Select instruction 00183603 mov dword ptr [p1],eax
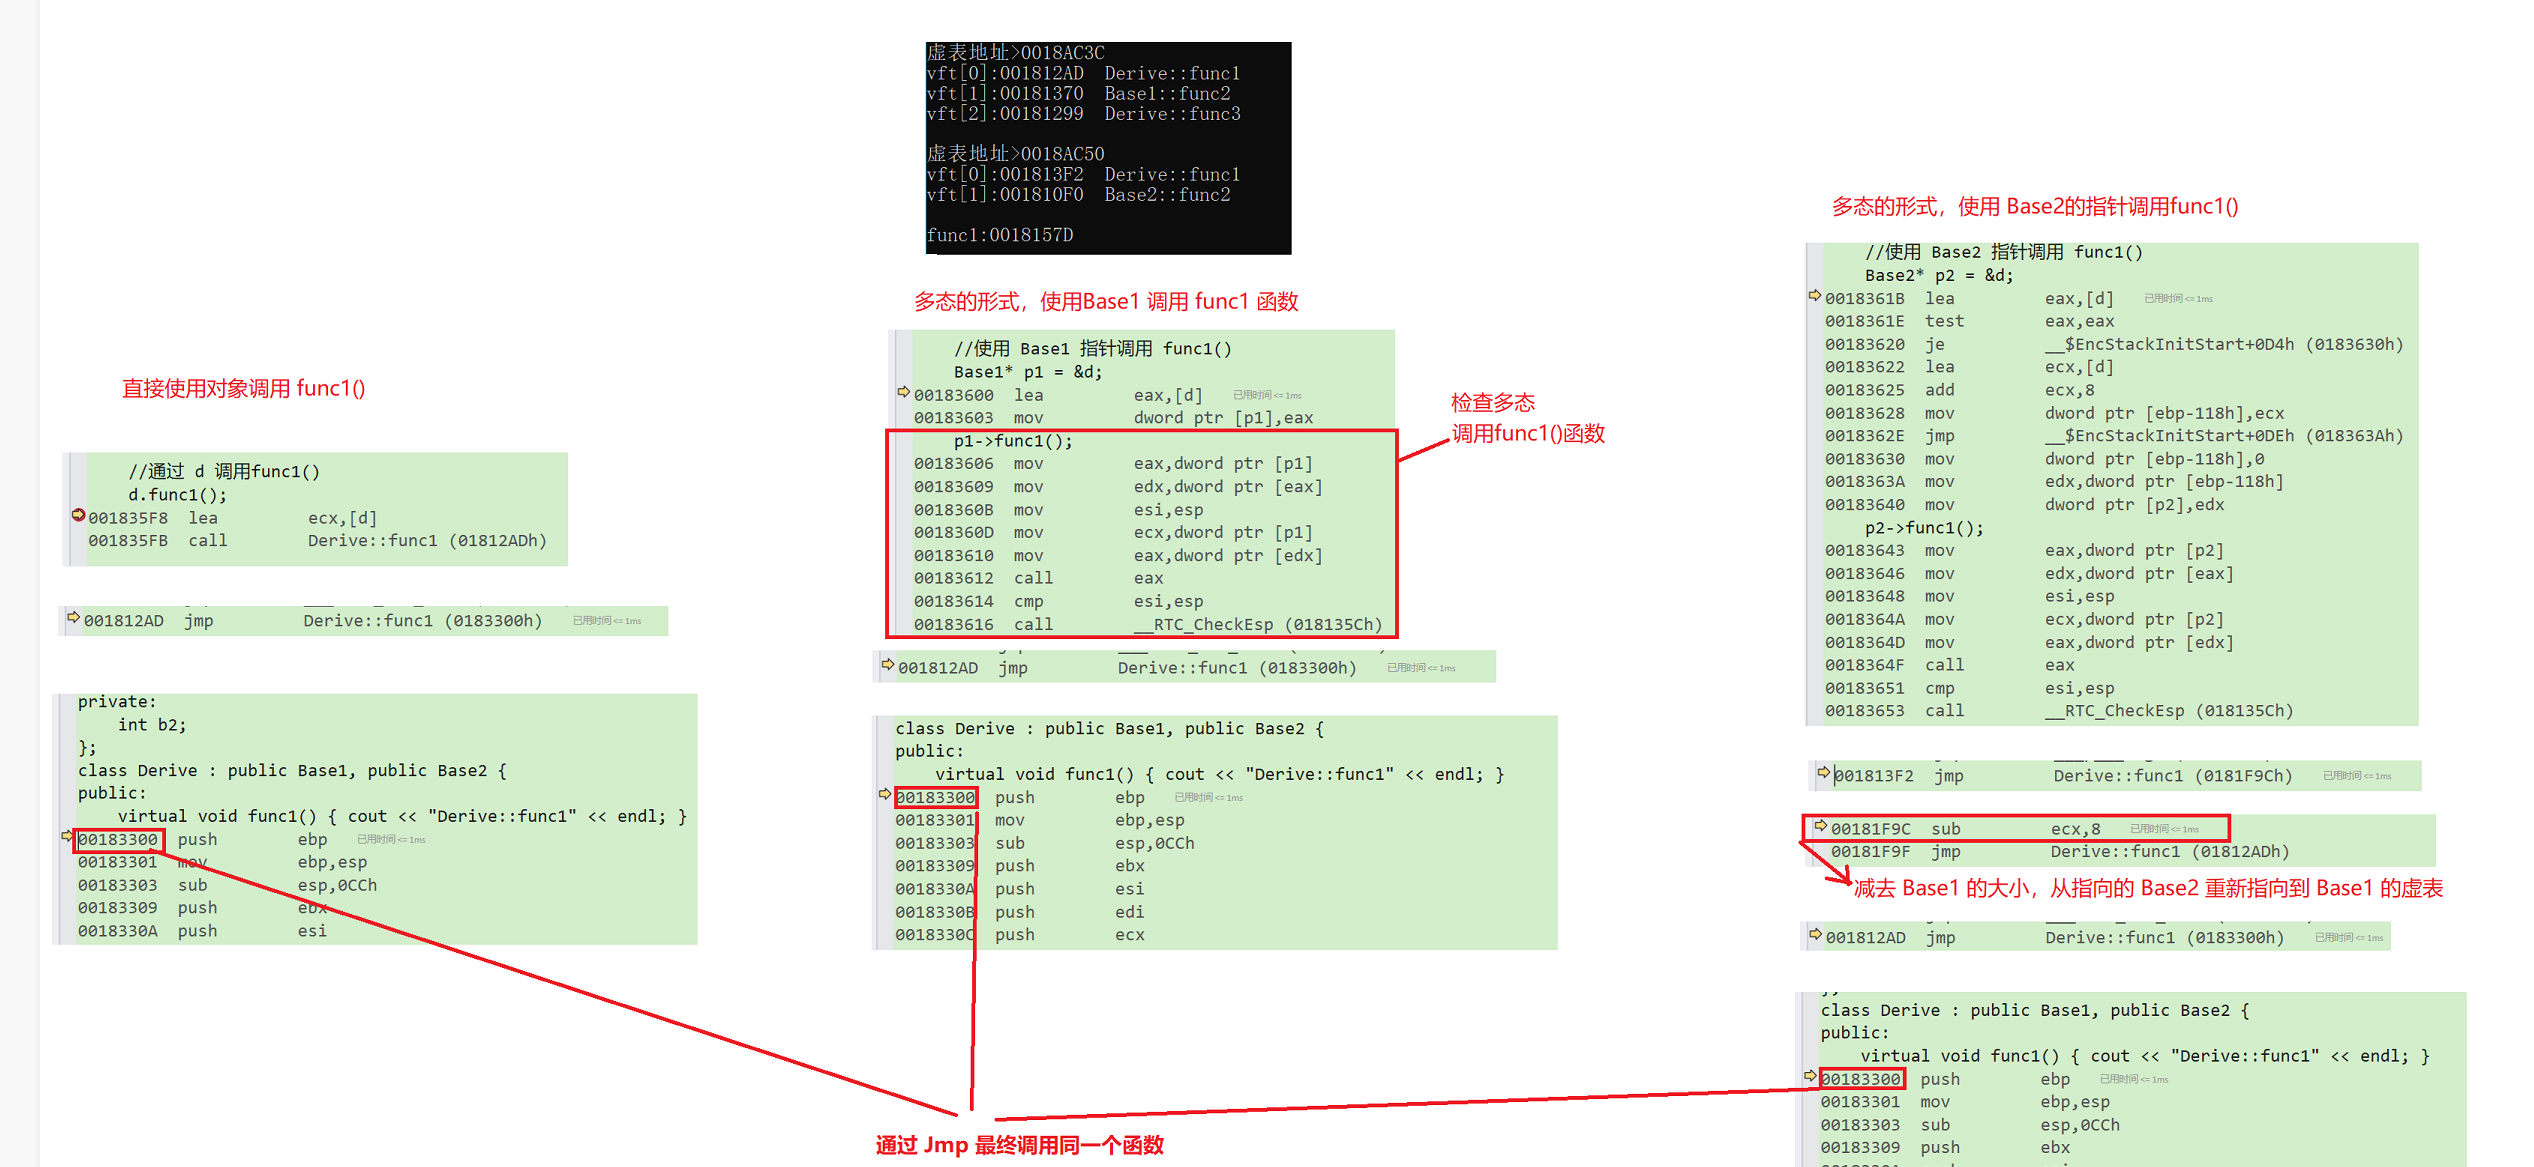Screen dimensions: 2534x1167 1113,418
